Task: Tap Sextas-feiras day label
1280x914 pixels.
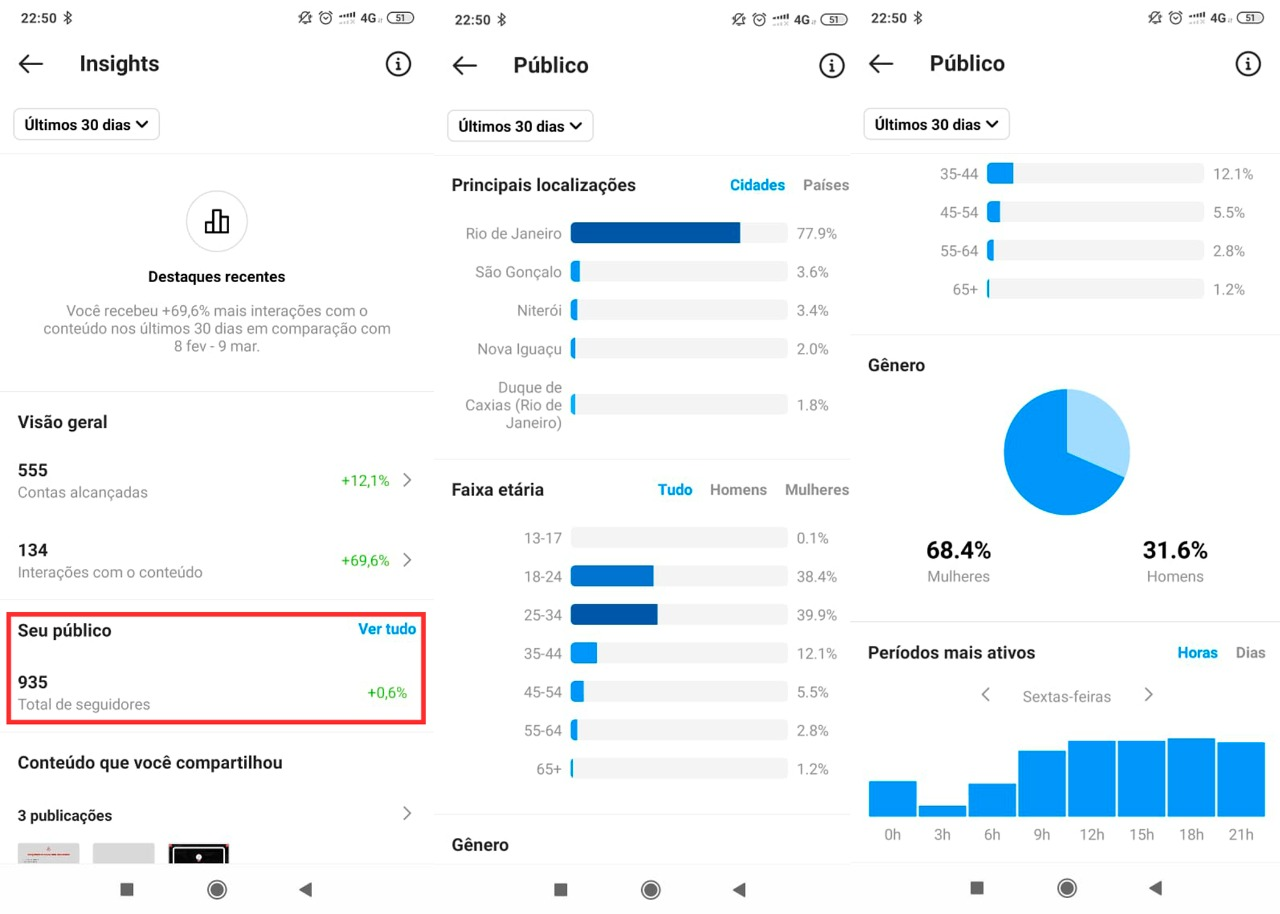Action: pyautogui.click(x=1066, y=696)
